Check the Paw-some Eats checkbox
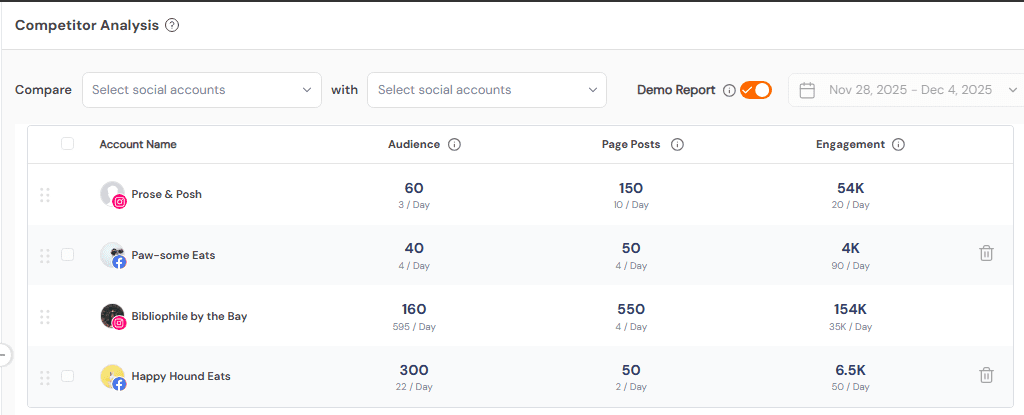This screenshot has height=415, width=1024. [68, 255]
